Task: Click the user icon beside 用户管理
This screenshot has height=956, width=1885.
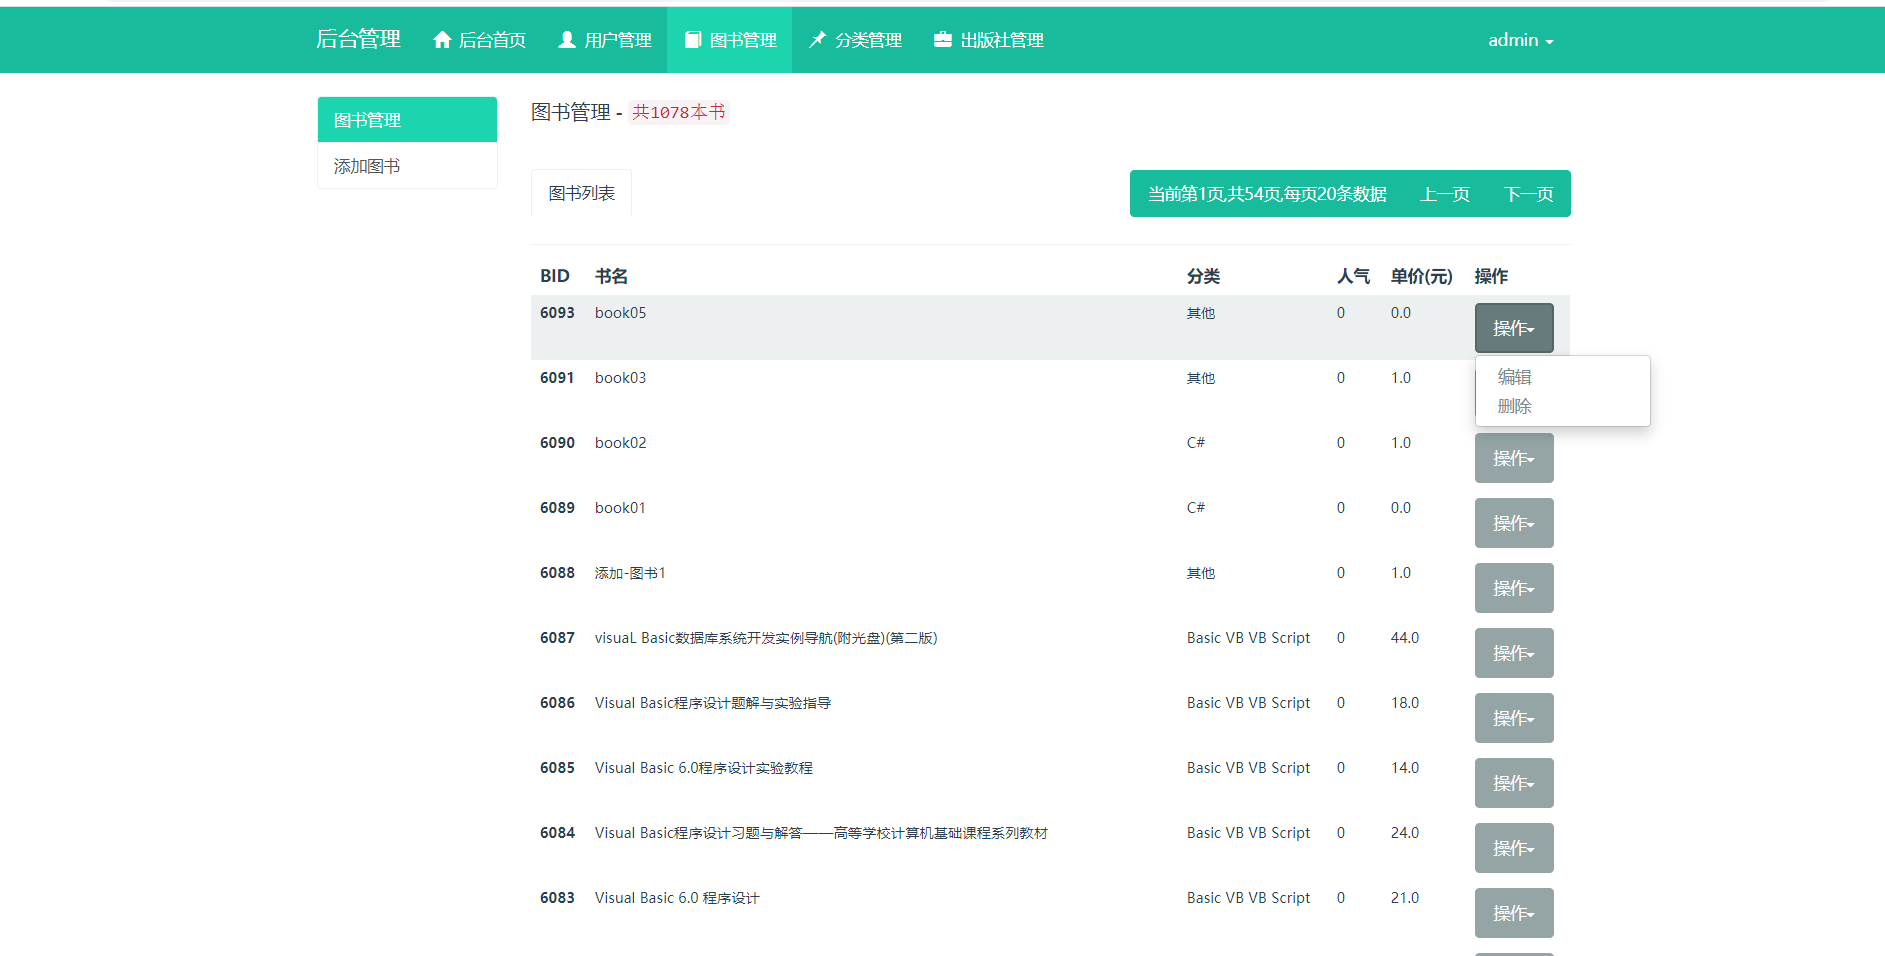Action: [567, 40]
